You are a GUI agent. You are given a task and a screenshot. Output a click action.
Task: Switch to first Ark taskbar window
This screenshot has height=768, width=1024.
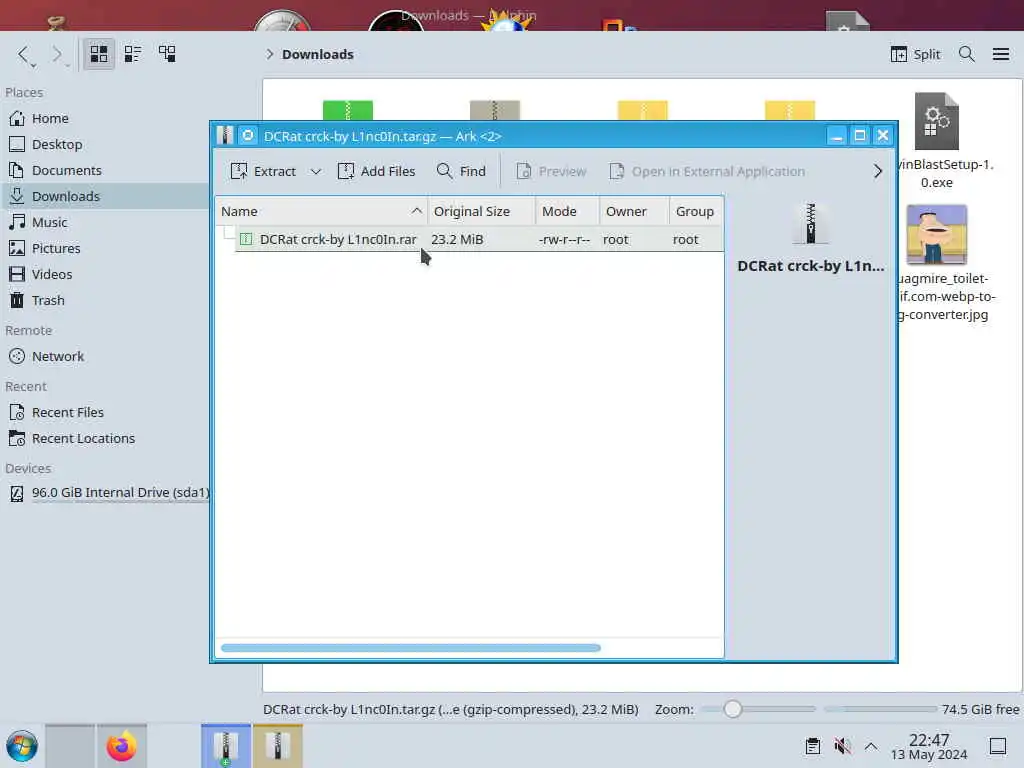[x=226, y=746]
